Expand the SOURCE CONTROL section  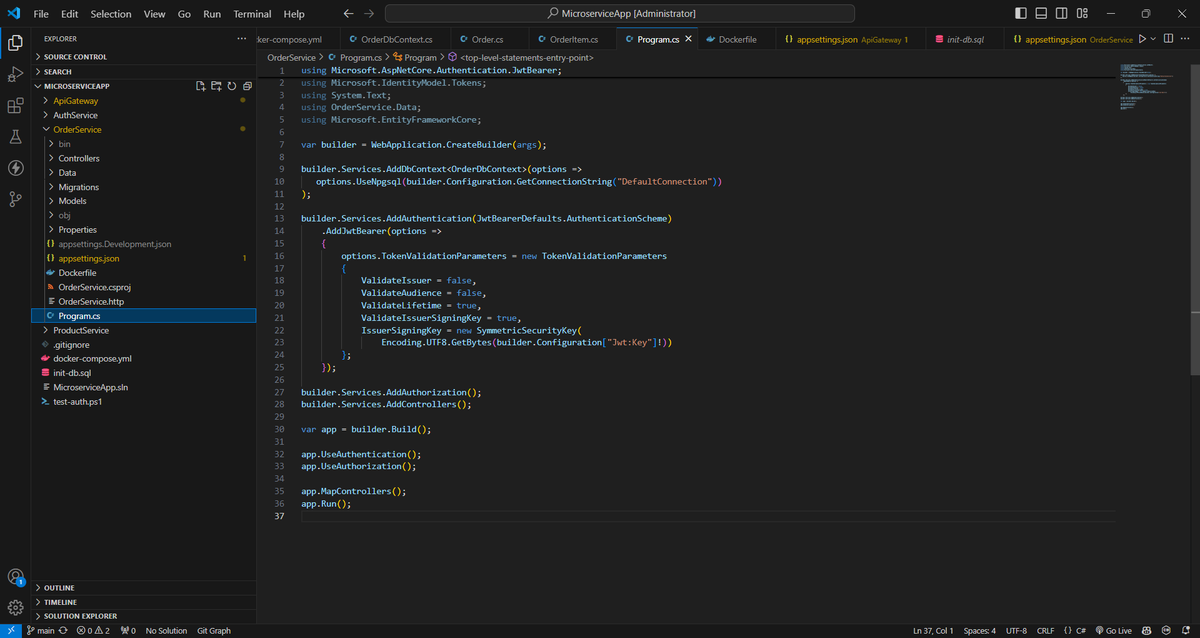pos(143,57)
